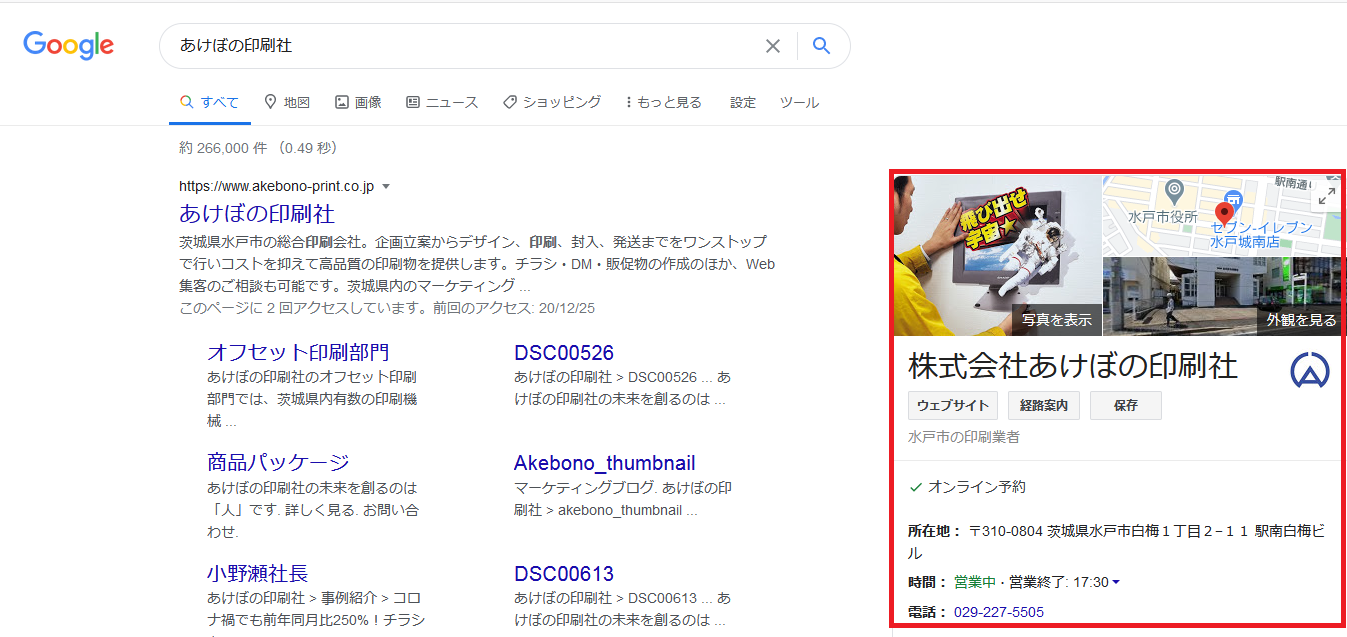Click the Akebono company logo in knowledge panel
The image size is (1347, 637).
(1310, 371)
